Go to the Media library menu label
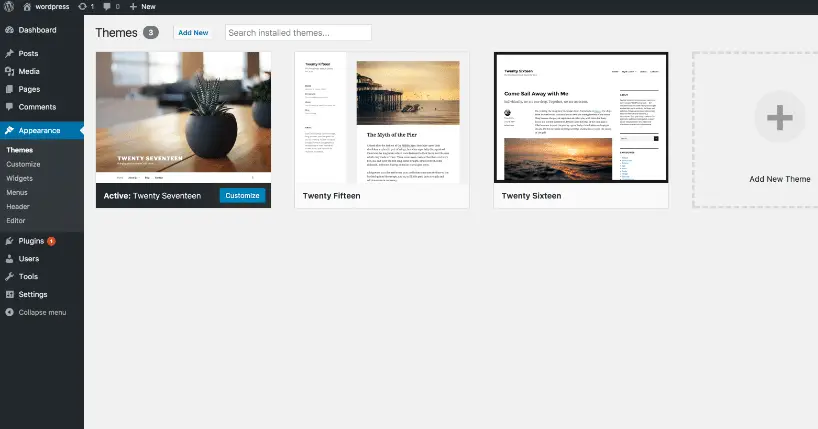The height and width of the screenshot is (429, 818). click(29, 72)
